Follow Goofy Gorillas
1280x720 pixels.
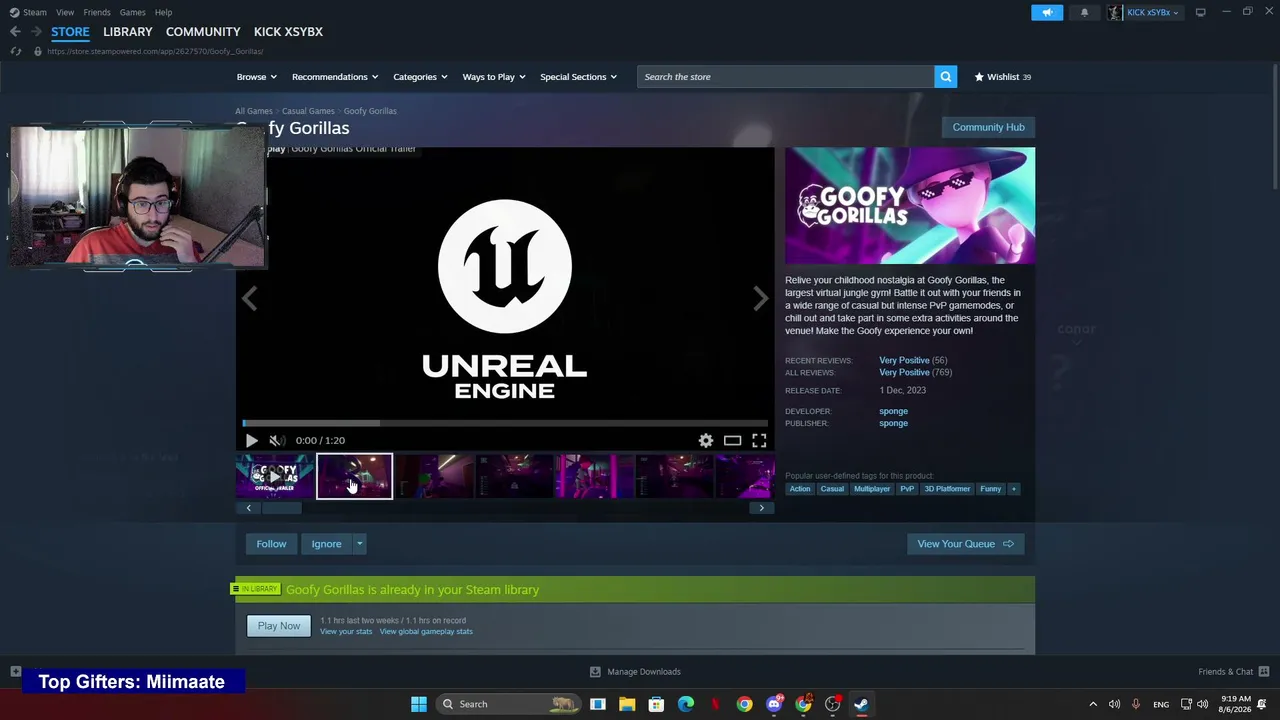click(x=271, y=544)
